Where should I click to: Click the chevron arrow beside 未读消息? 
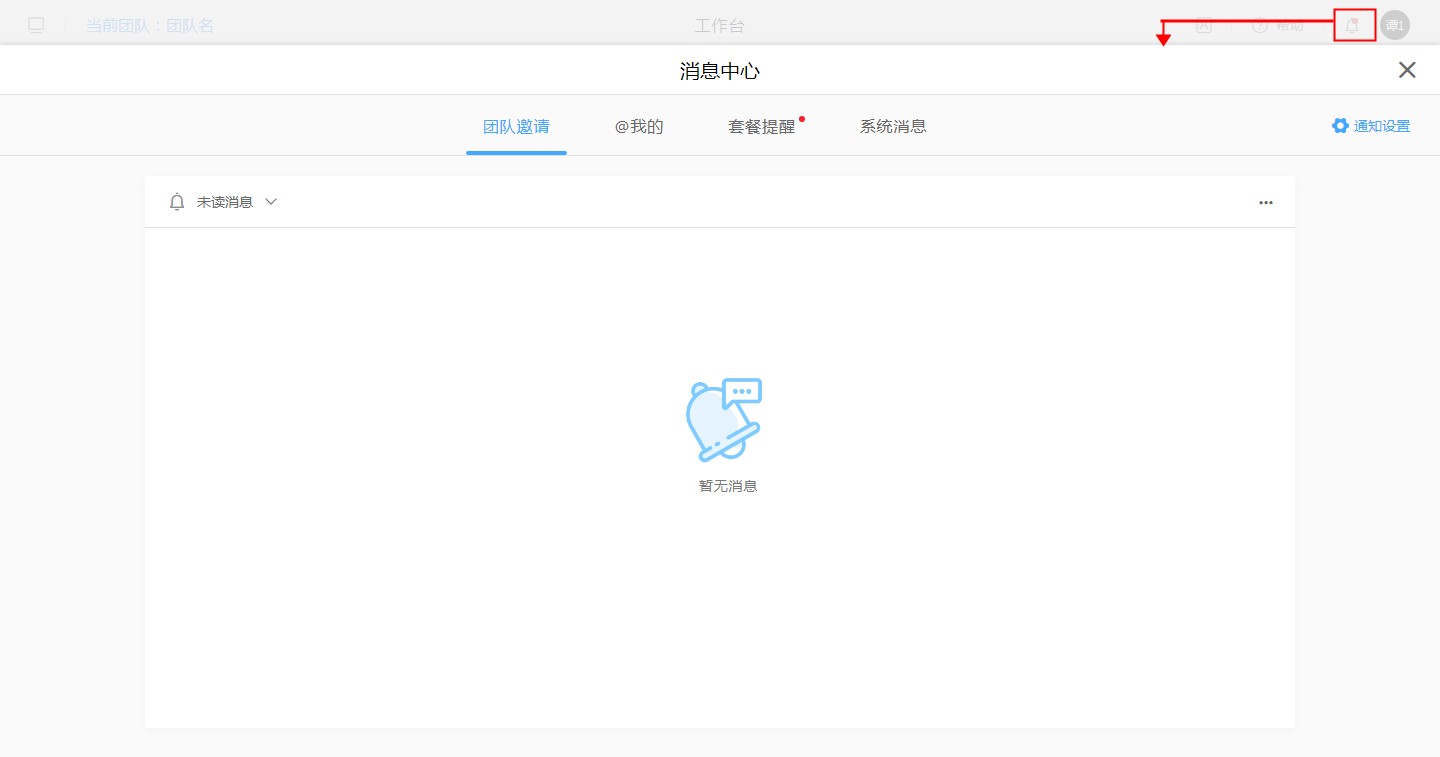click(271, 202)
